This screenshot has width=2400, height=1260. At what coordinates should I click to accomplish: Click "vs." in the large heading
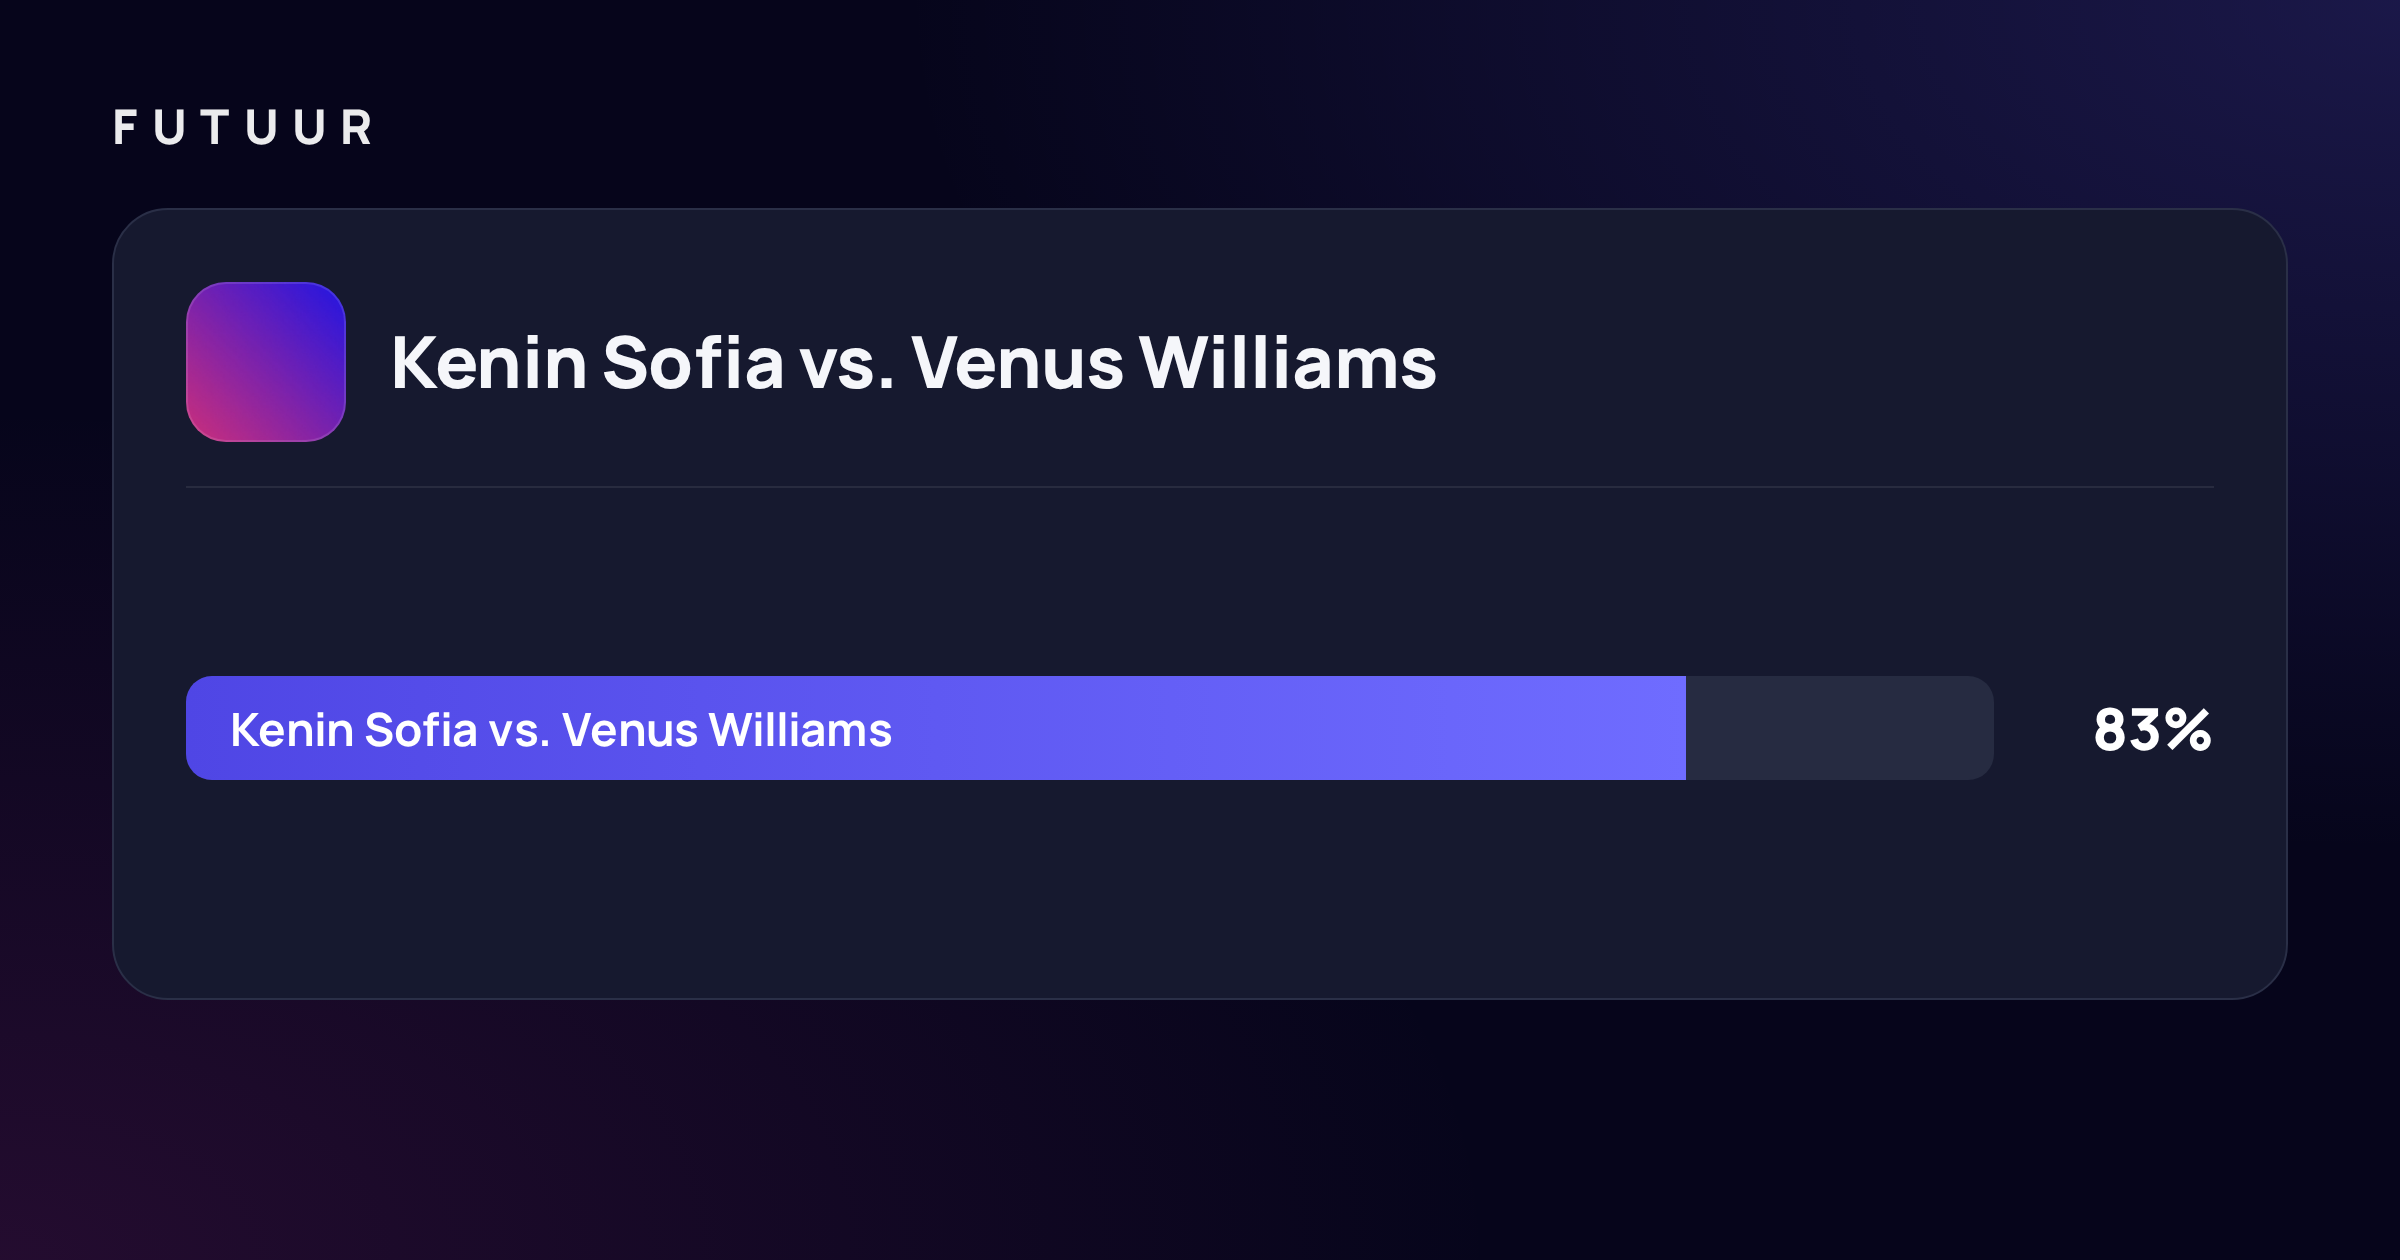coord(846,363)
